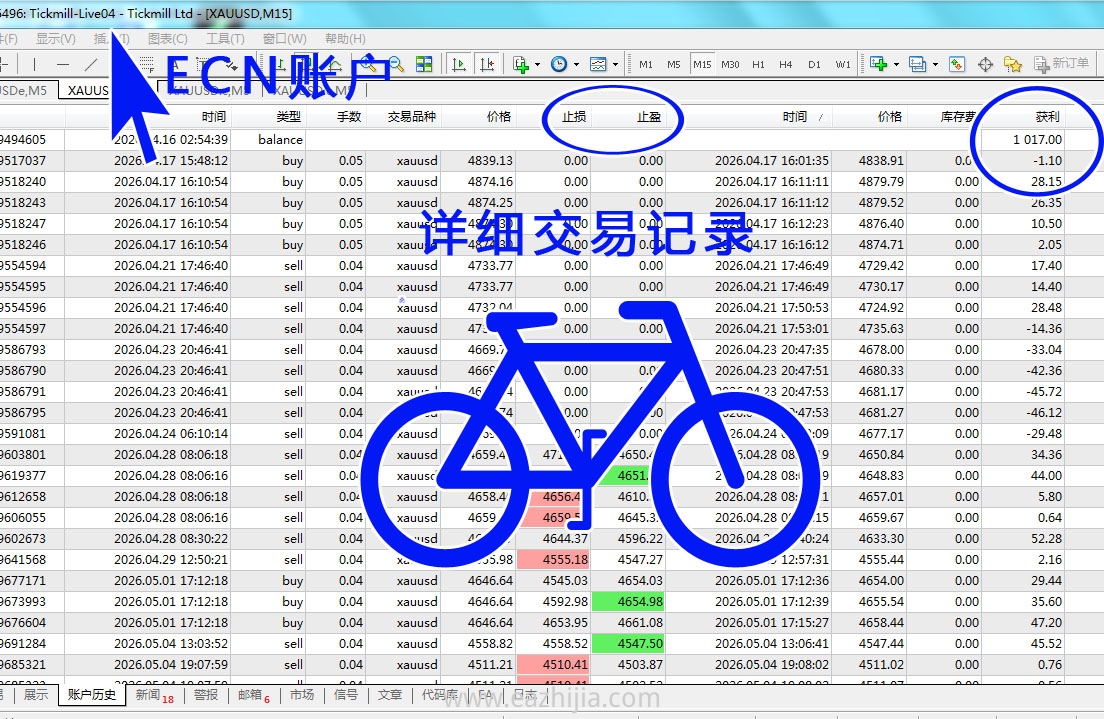This screenshot has height=719, width=1104.
Task: Toggle the M15 timeframe button
Action: pyautogui.click(x=702, y=64)
